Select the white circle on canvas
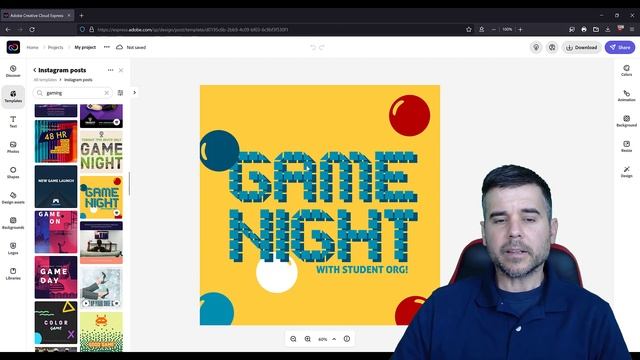 [x=277, y=273]
